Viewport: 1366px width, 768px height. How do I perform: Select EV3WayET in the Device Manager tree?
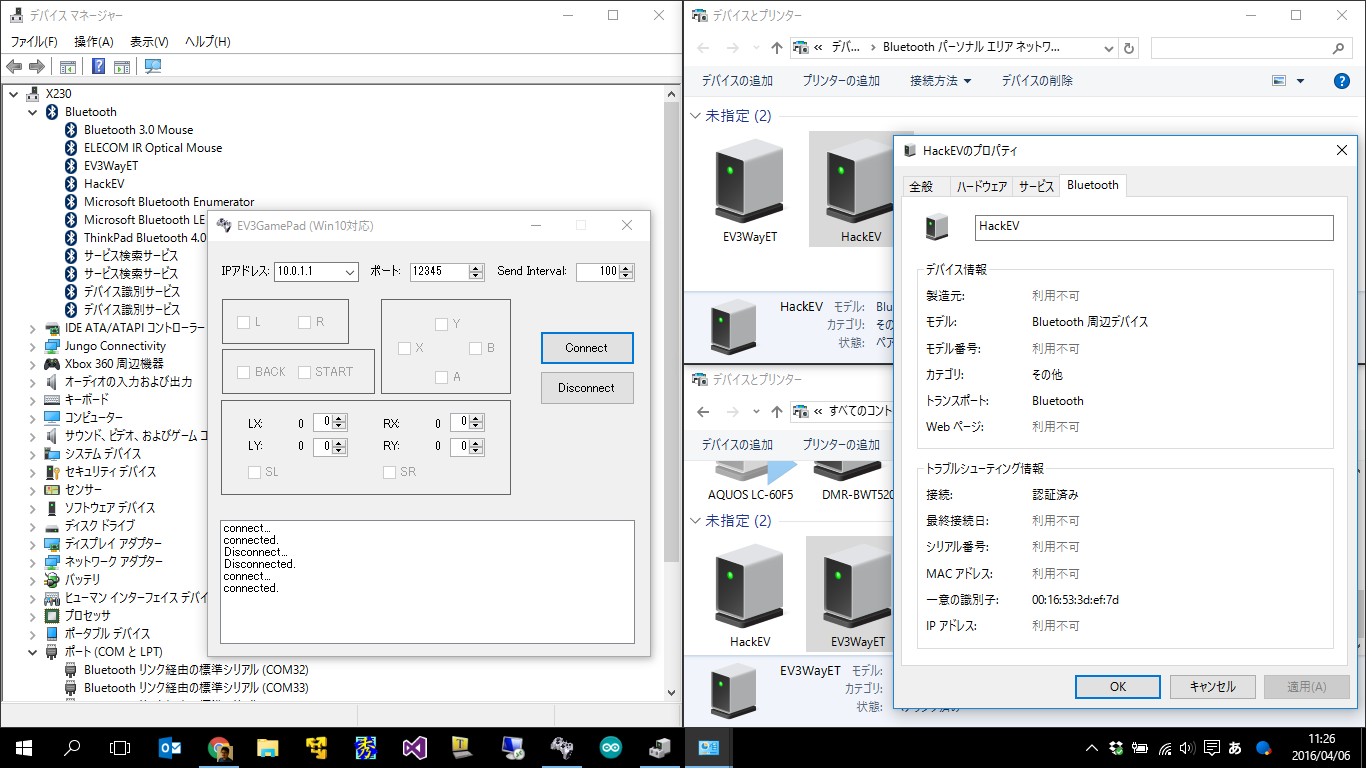point(111,166)
